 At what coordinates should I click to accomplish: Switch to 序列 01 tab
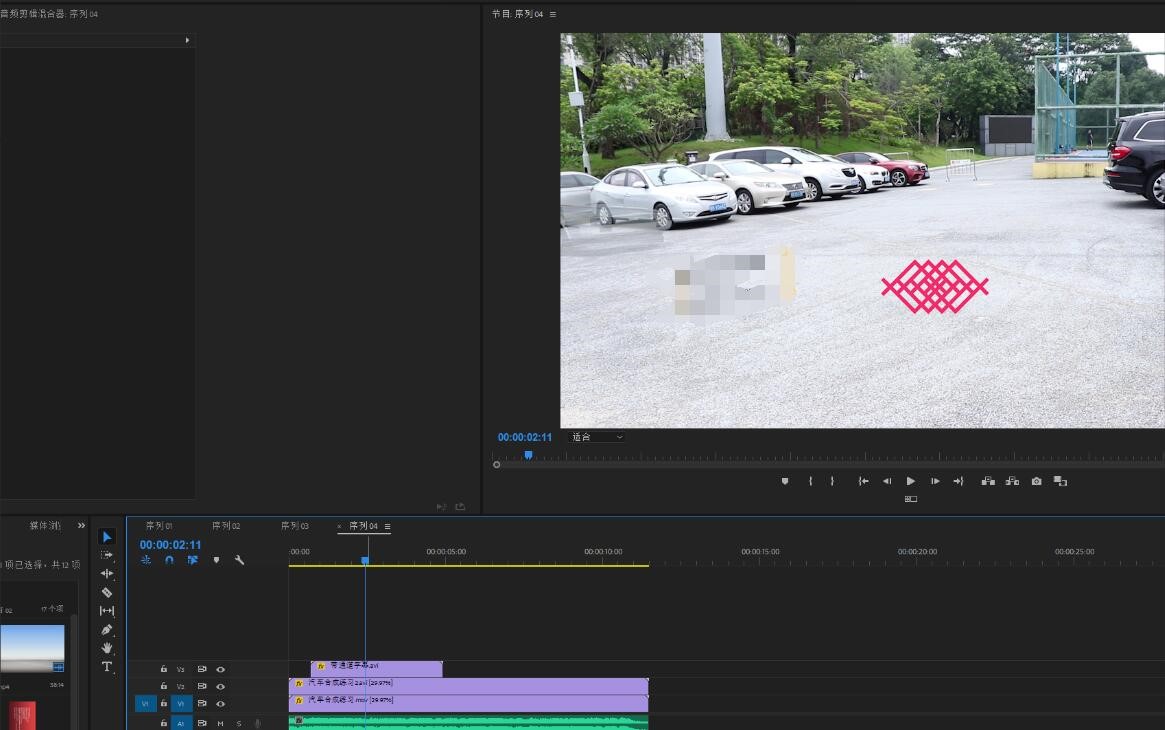click(159, 526)
